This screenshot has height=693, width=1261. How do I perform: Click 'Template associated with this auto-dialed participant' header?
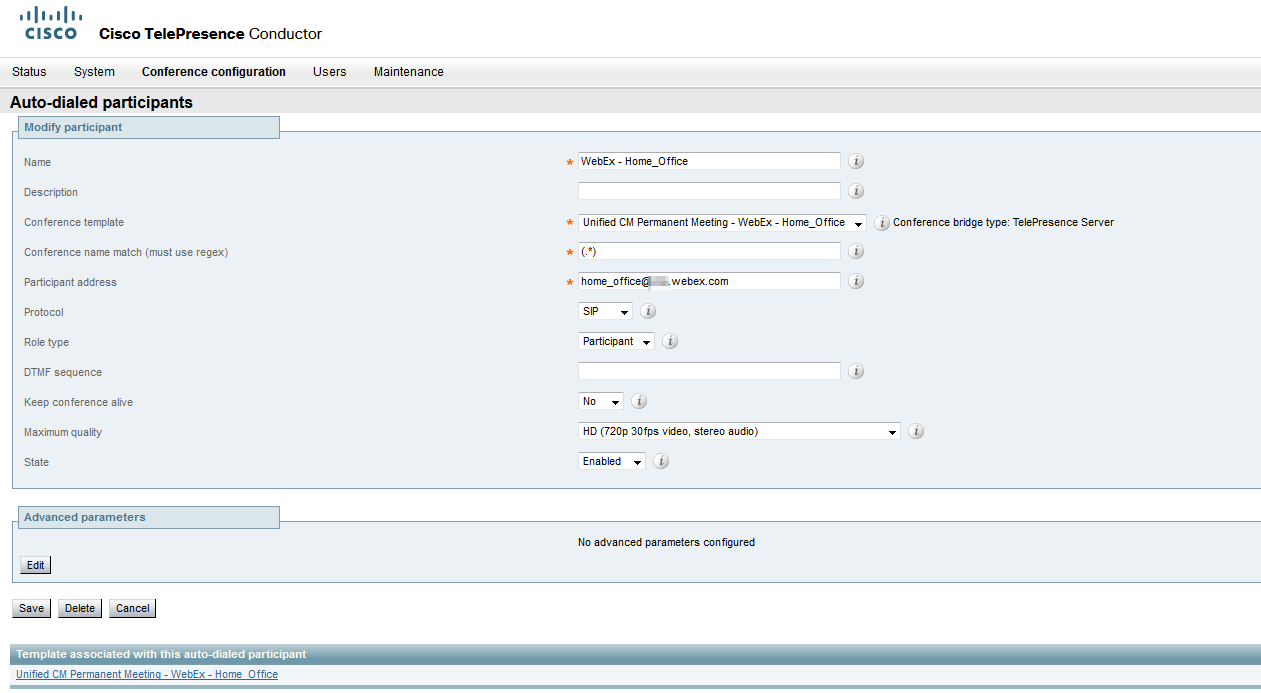coord(161,654)
